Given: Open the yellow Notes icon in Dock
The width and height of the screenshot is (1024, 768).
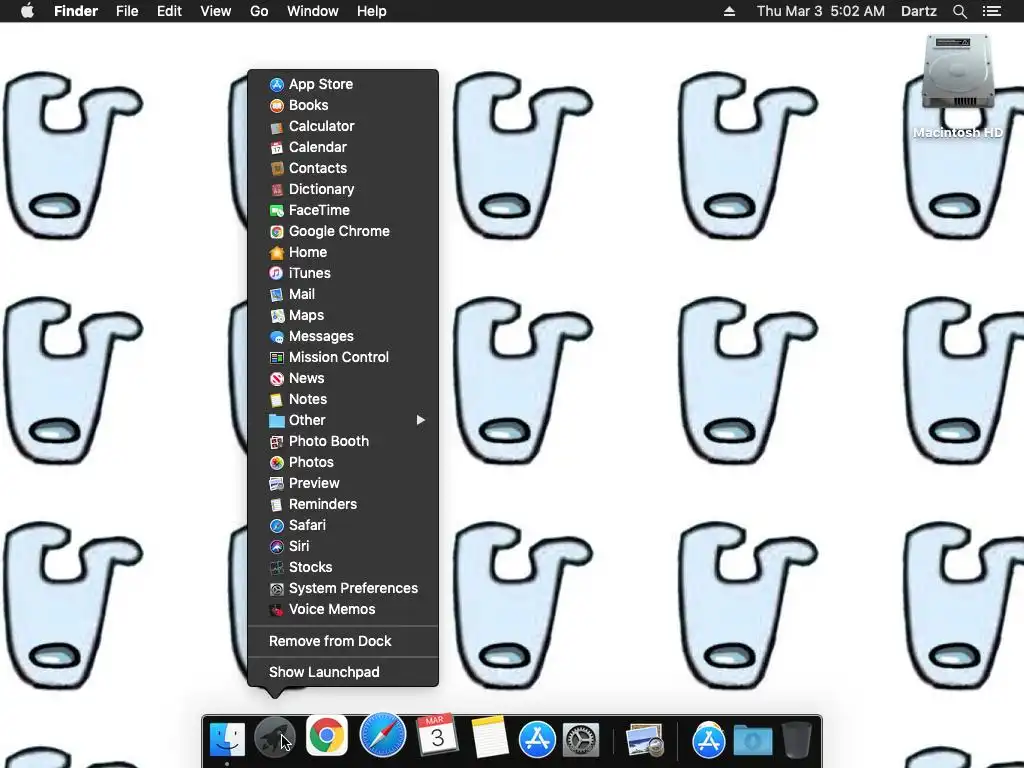Looking at the screenshot, I should point(489,737).
